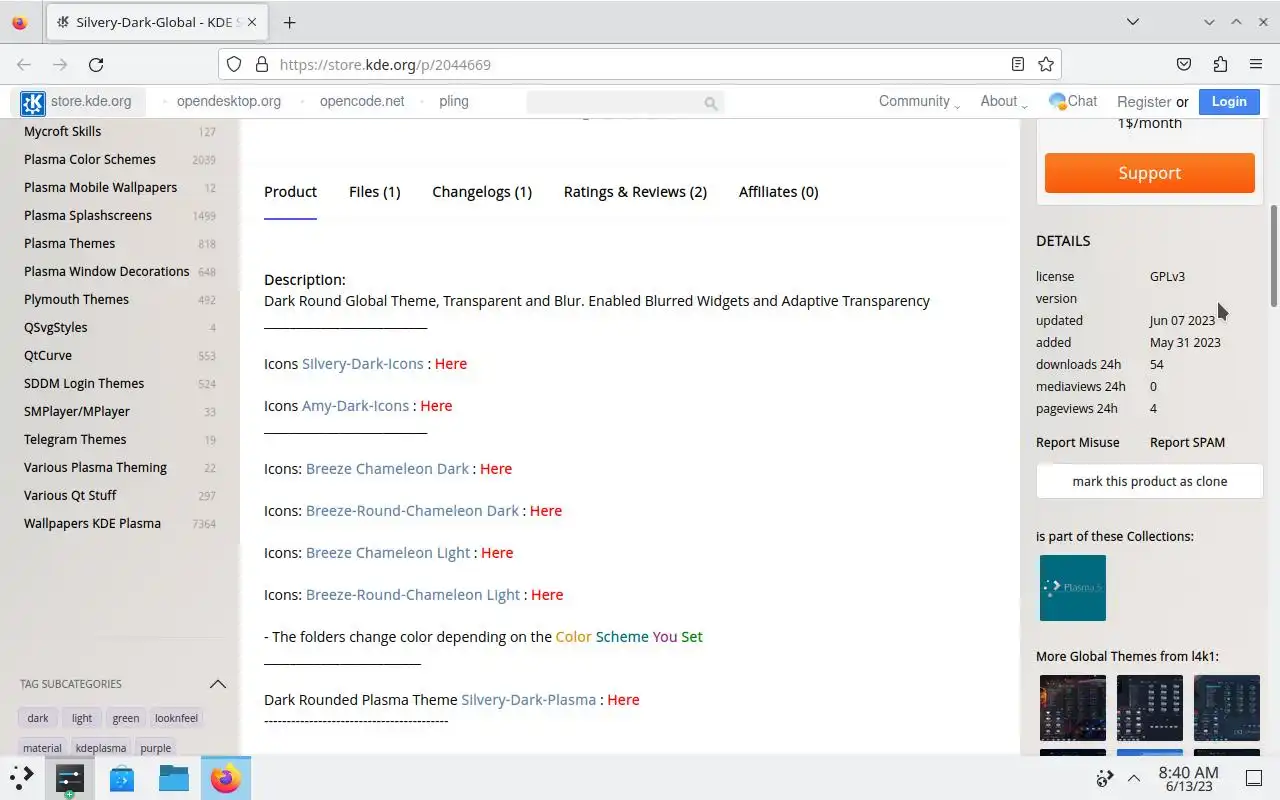Open KDE application launcher in taskbar
This screenshot has width=1280, height=800.
(x=22, y=777)
